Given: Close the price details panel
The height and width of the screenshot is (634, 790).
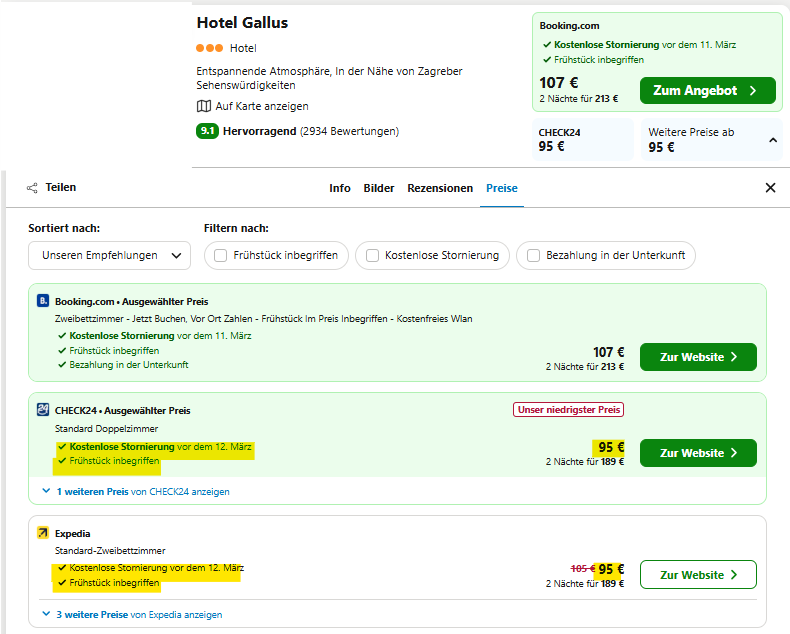Looking at the screenshot, I should tap(770, 188).
